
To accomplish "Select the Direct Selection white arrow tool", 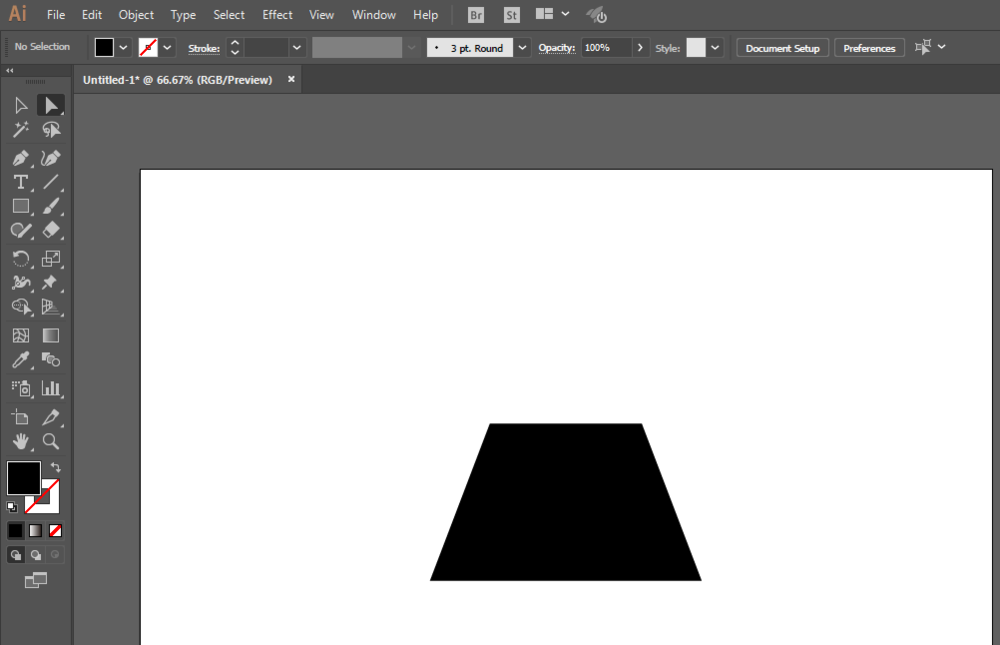I will [21, 105].
